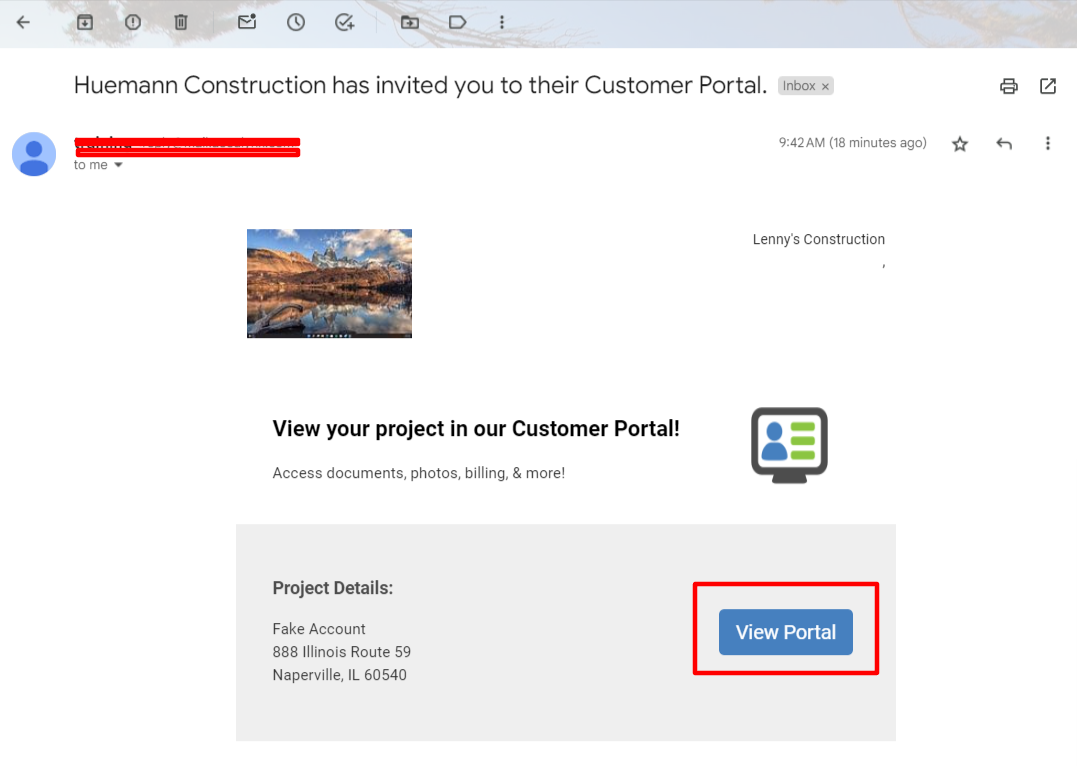Mark the email as unread
This screenshot has width=1077, height=766.
click(247, 22)
